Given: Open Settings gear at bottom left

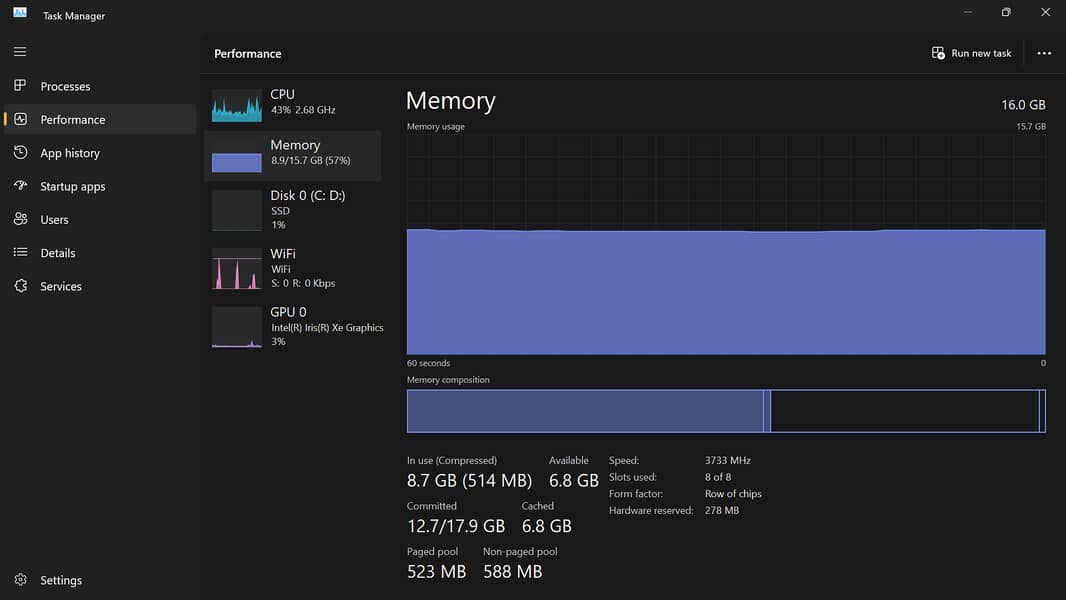Looking at the screenshot, I should click(20, 580).
